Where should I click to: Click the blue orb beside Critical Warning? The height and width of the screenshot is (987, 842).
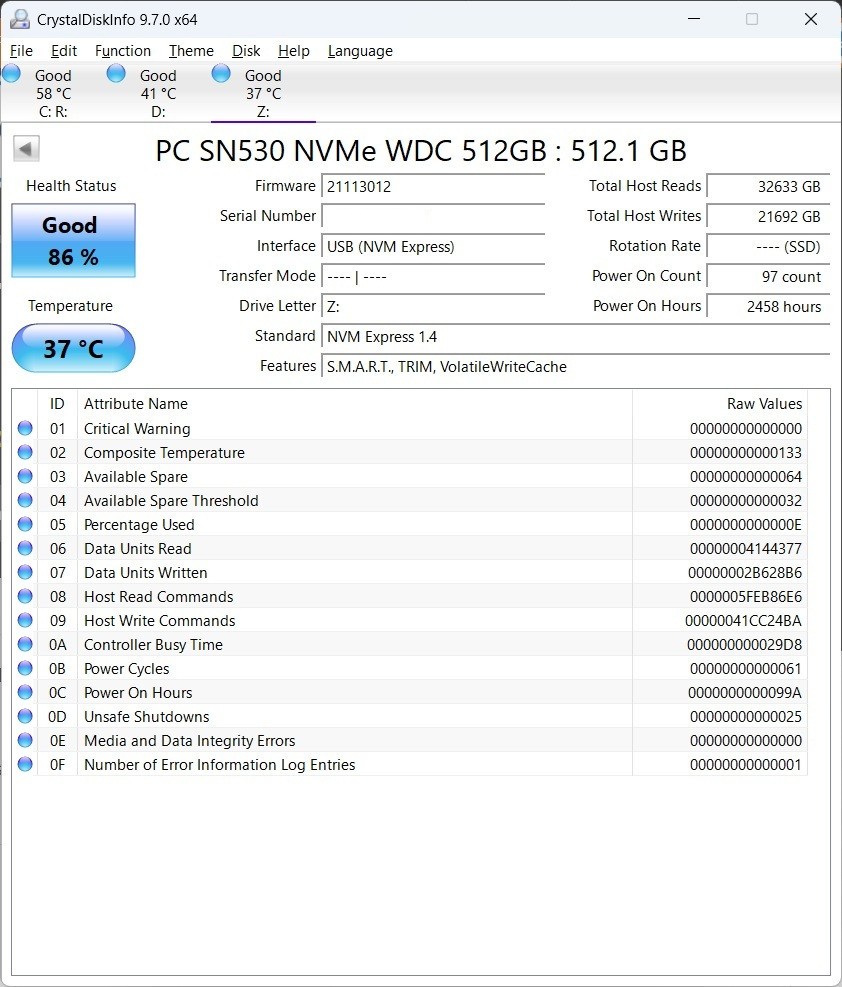click(x=25, y=429)
